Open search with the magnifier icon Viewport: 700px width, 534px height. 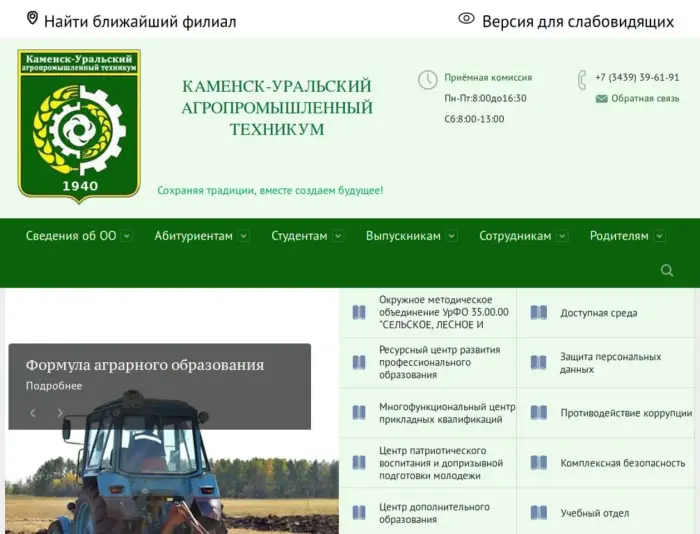click(667, 270)
